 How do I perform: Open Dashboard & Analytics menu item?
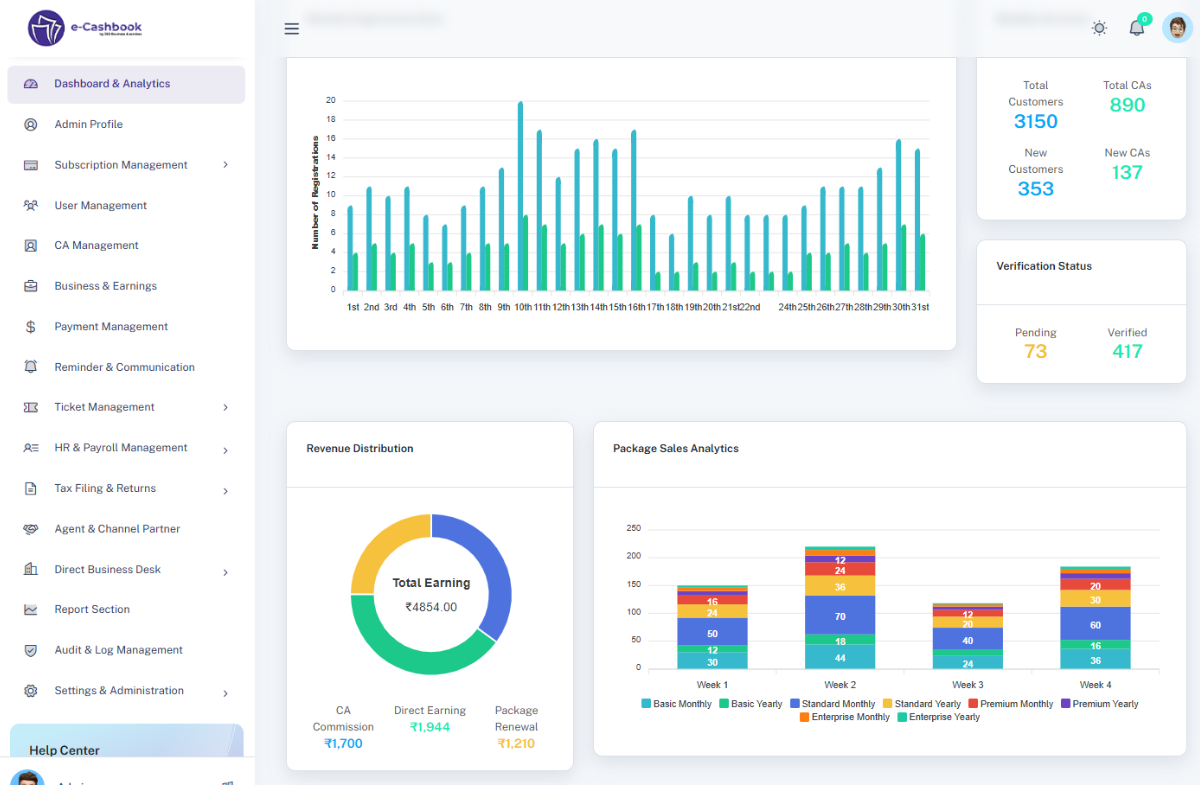coord(112,84)
